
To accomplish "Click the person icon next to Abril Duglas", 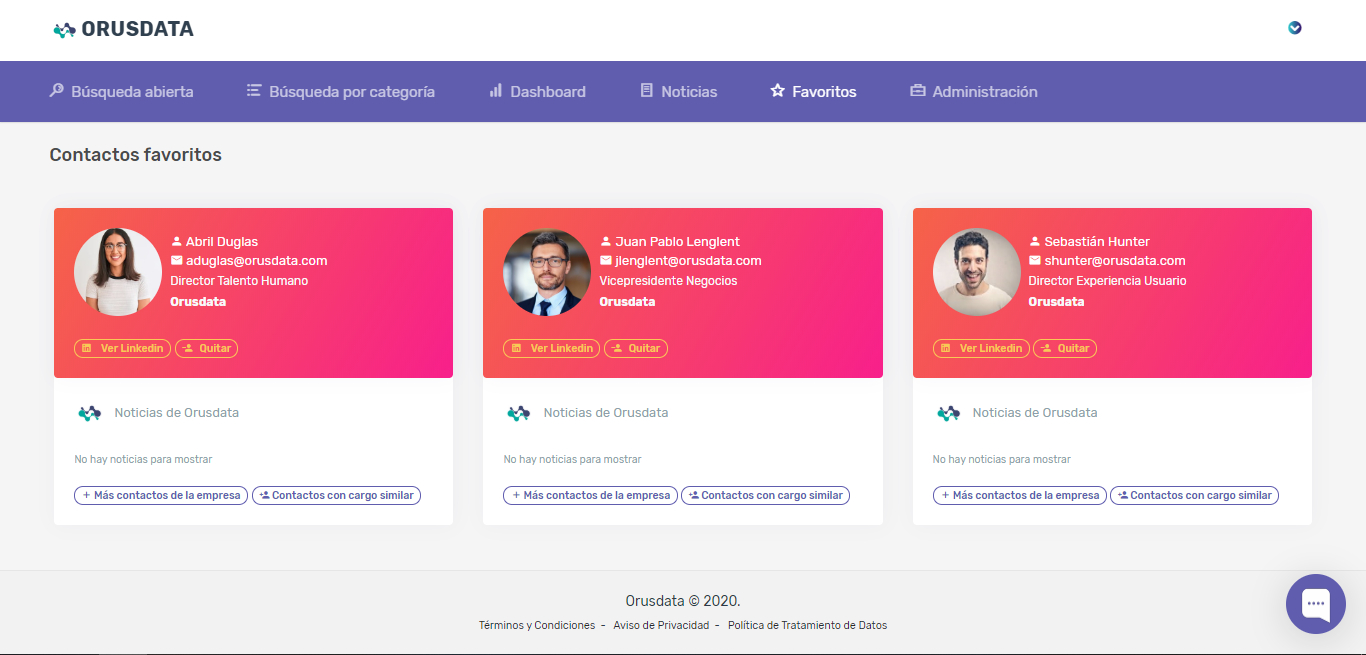I will click(177, 241).
